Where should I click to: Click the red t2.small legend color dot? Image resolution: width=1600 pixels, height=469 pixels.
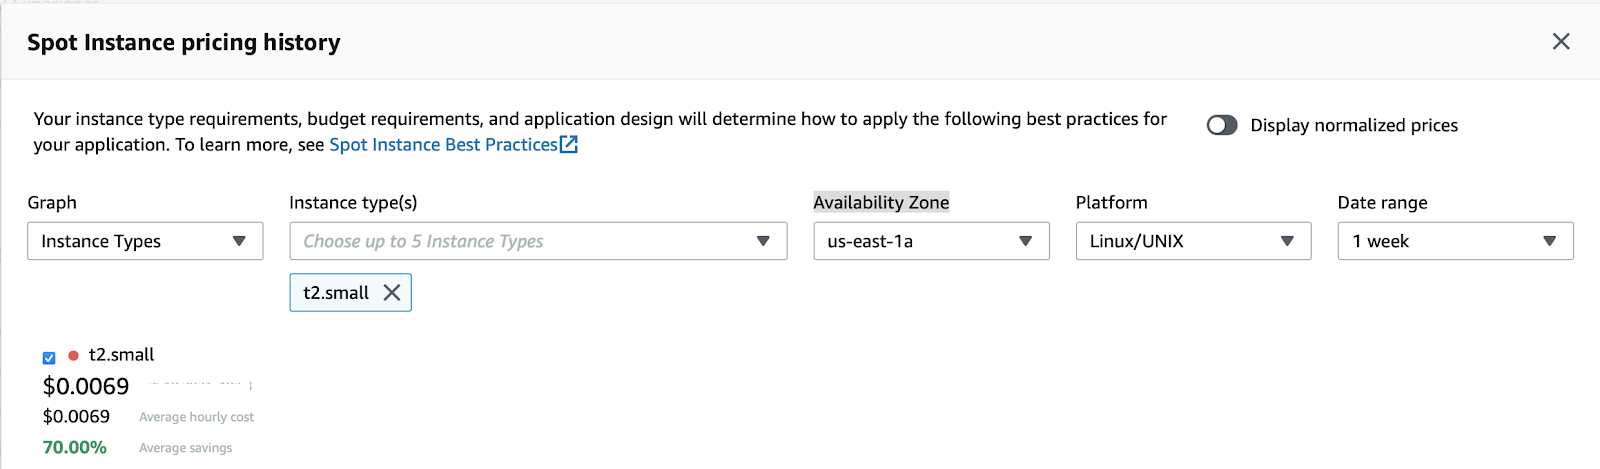(73, 355)
